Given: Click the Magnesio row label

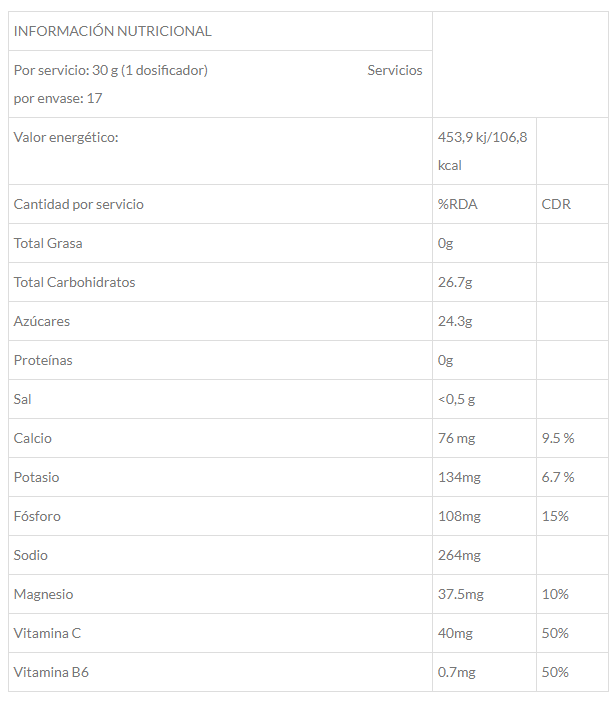Looking at the screenshot, I should tap(43, 594).
